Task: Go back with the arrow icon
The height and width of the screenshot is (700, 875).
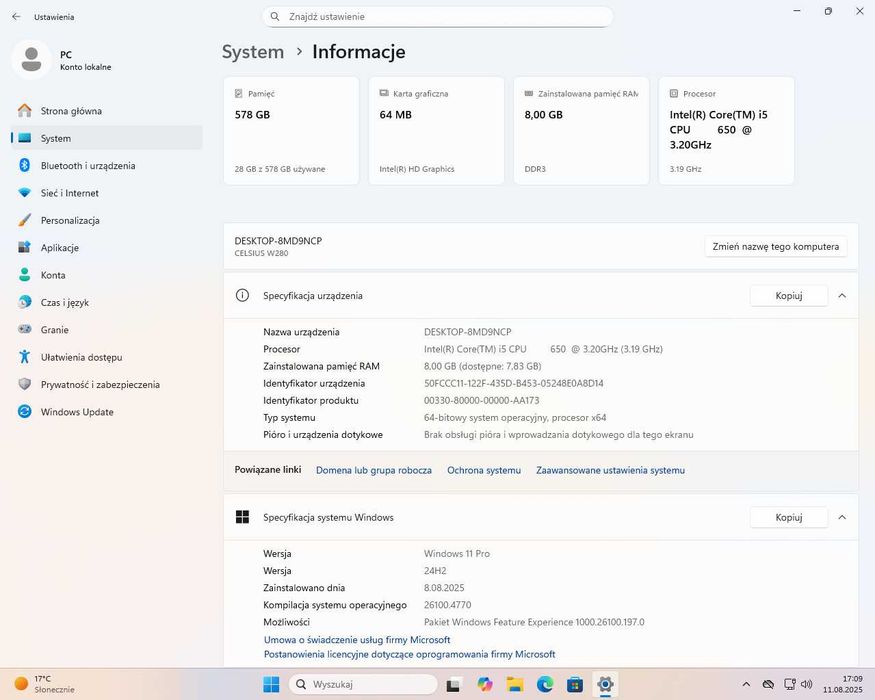Action: (x=16, y=17)
